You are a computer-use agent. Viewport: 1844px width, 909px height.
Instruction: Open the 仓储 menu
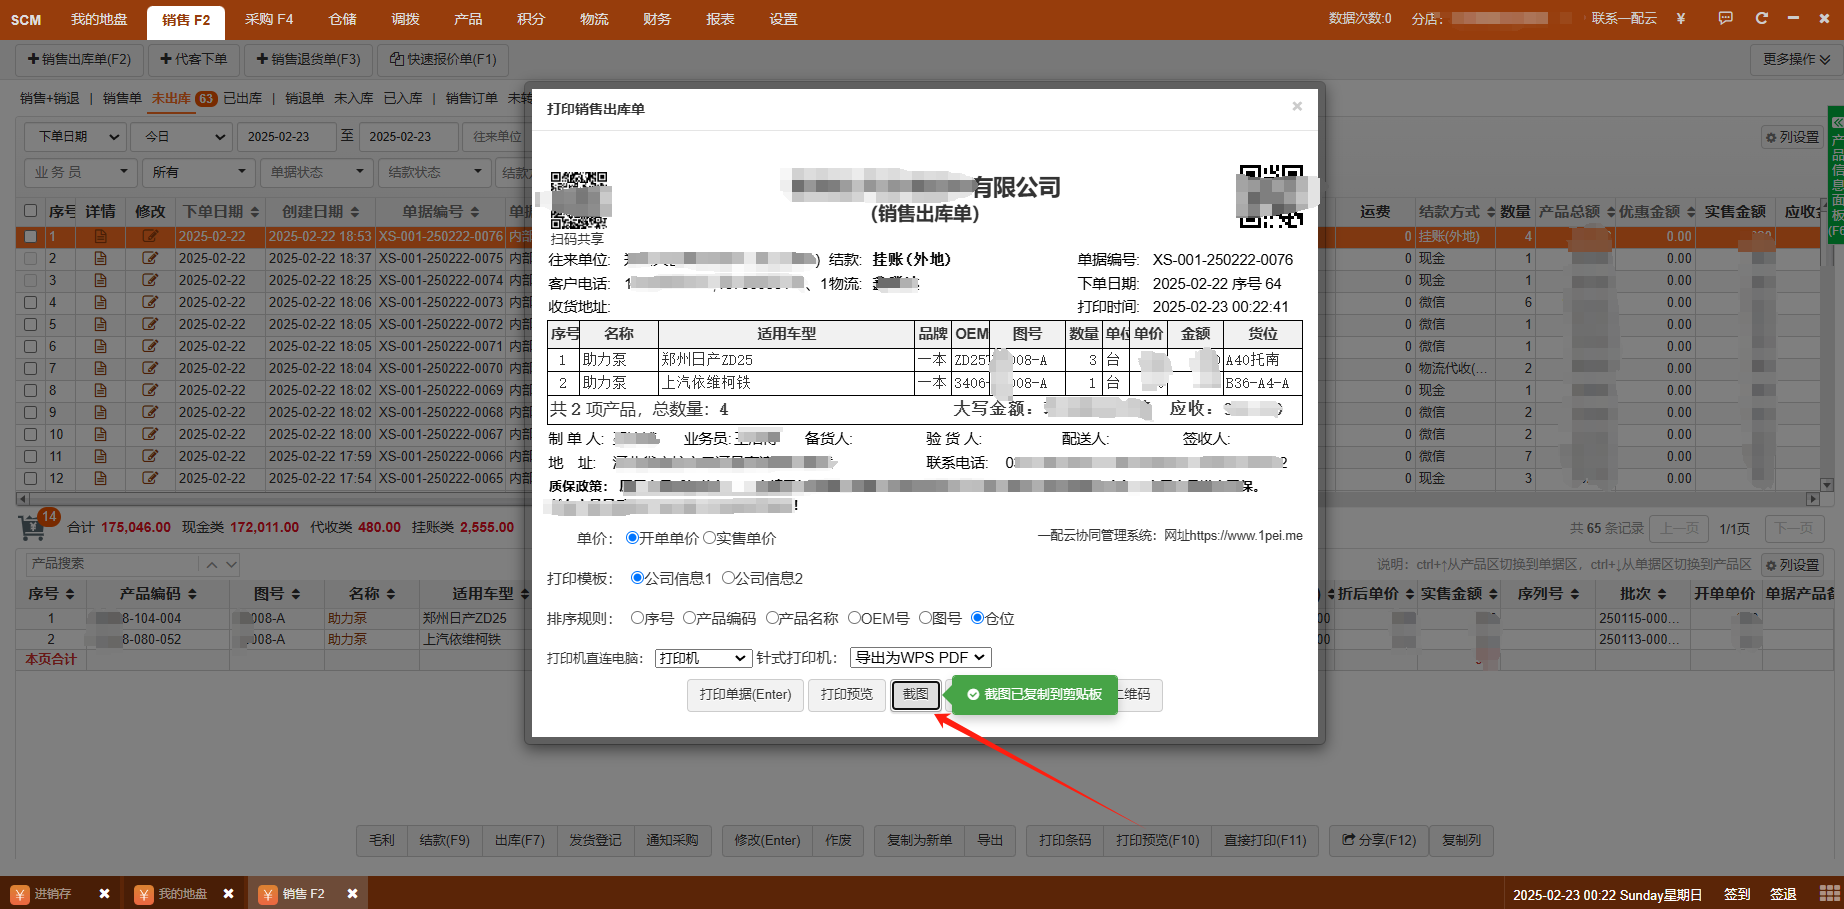[342, 19]
